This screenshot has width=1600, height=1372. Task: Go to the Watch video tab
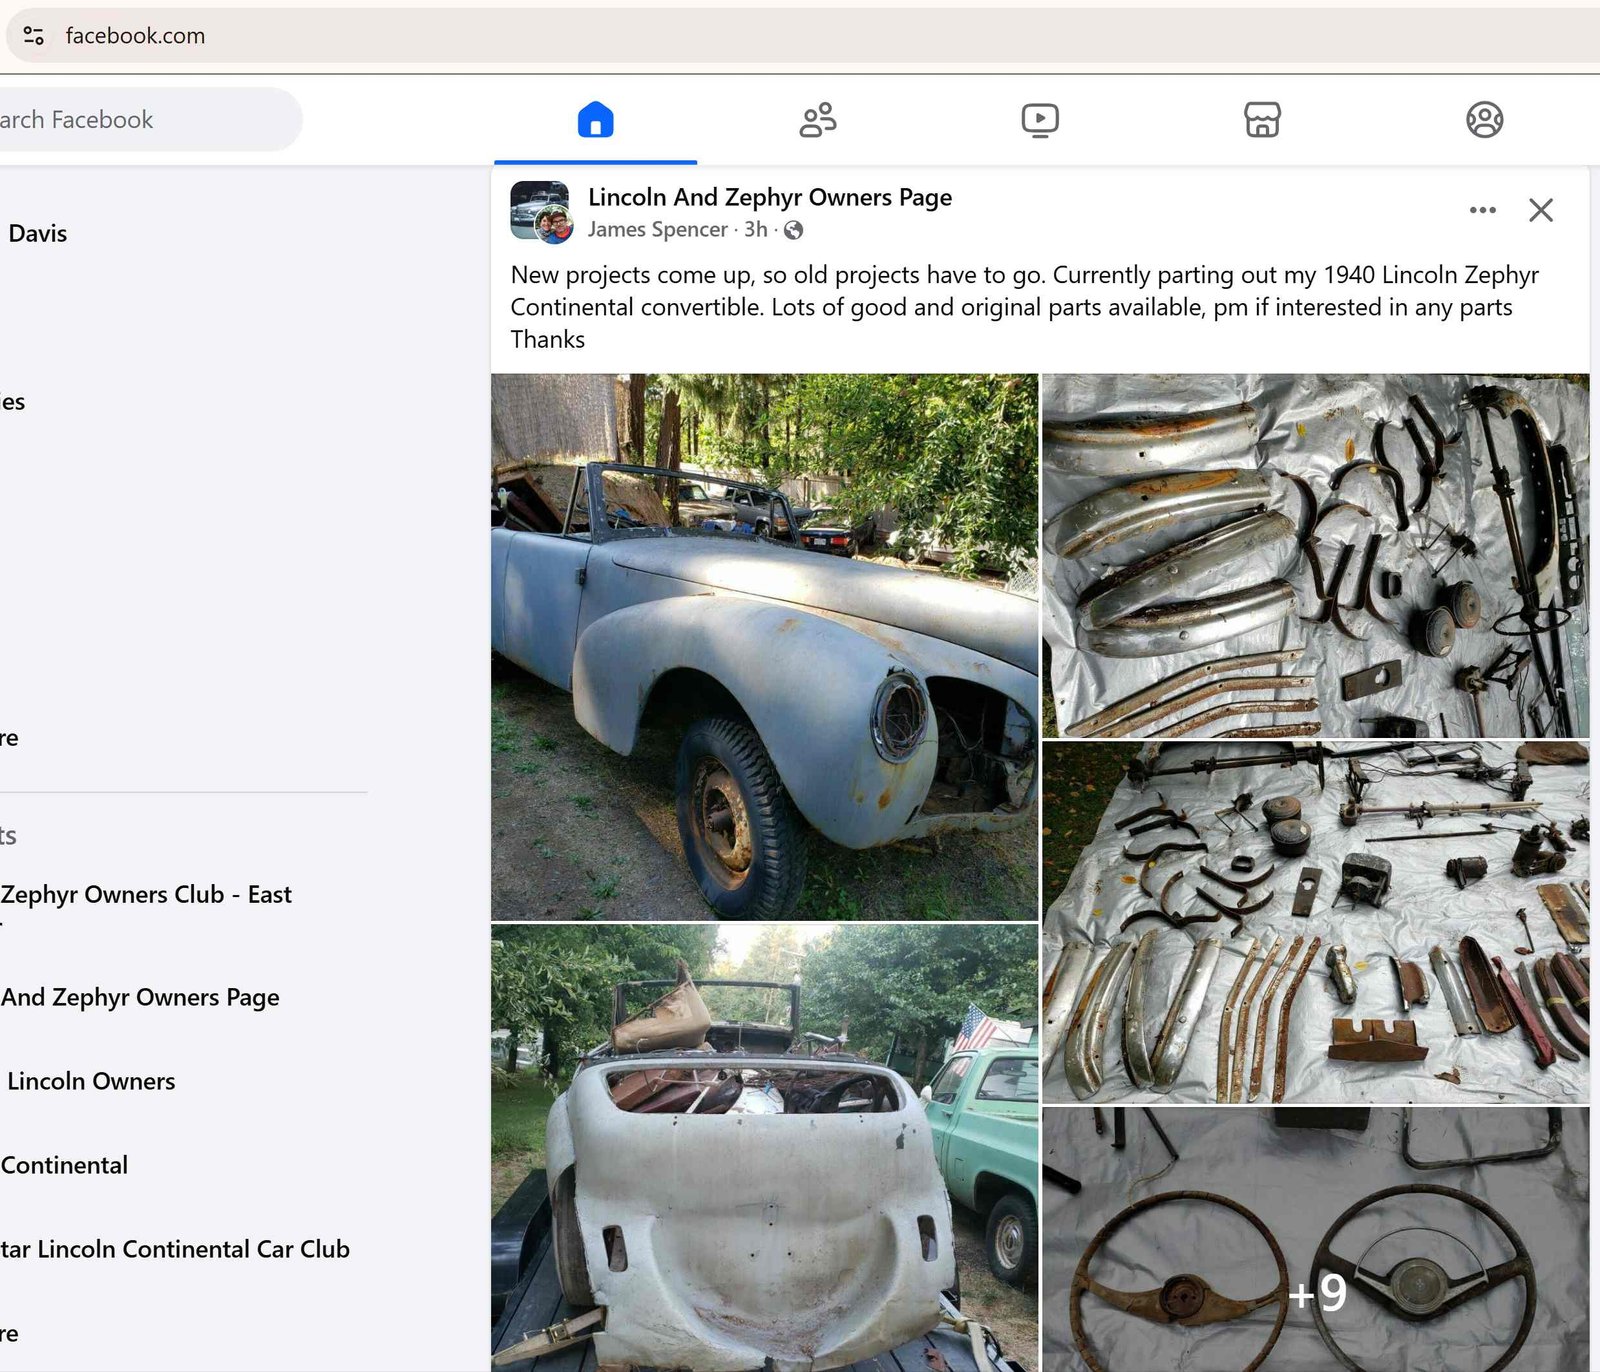(x=1039, y=120)
